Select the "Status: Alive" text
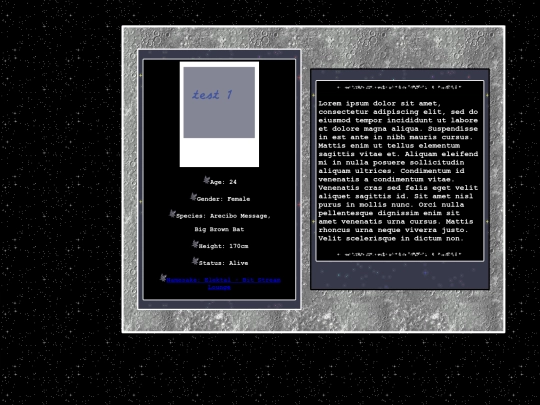 (224, 263)
